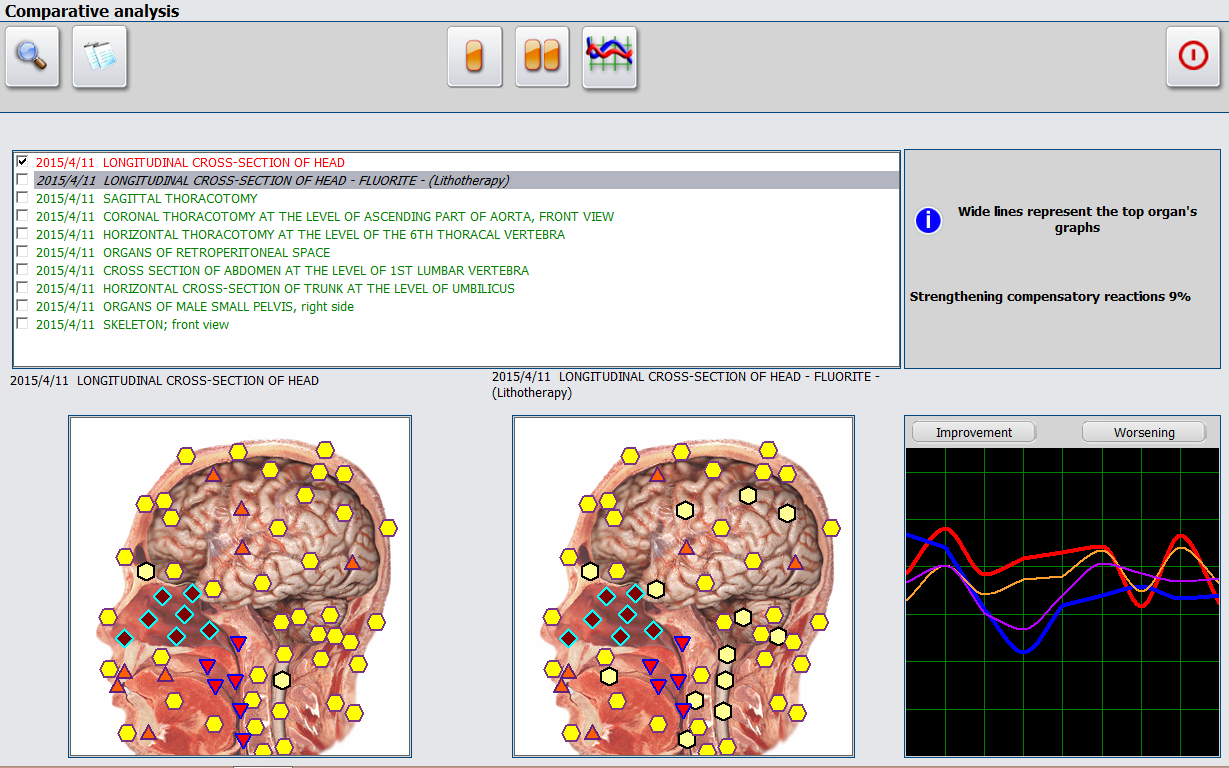Screen dimensions: 1229x768
Task: Click the Fluorite head cross-section image
Action: click(x=683, y=587)
